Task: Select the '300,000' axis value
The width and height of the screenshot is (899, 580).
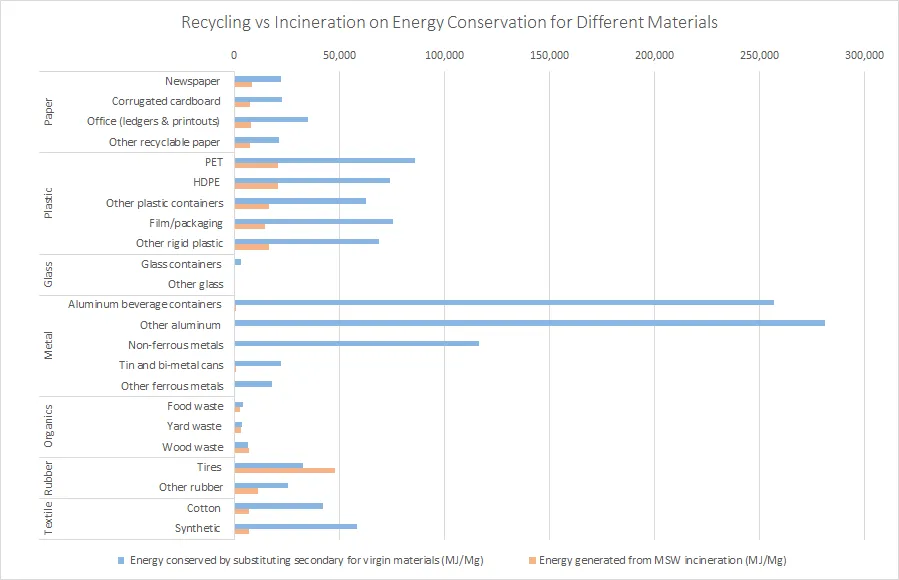Action: click(865, 56)
